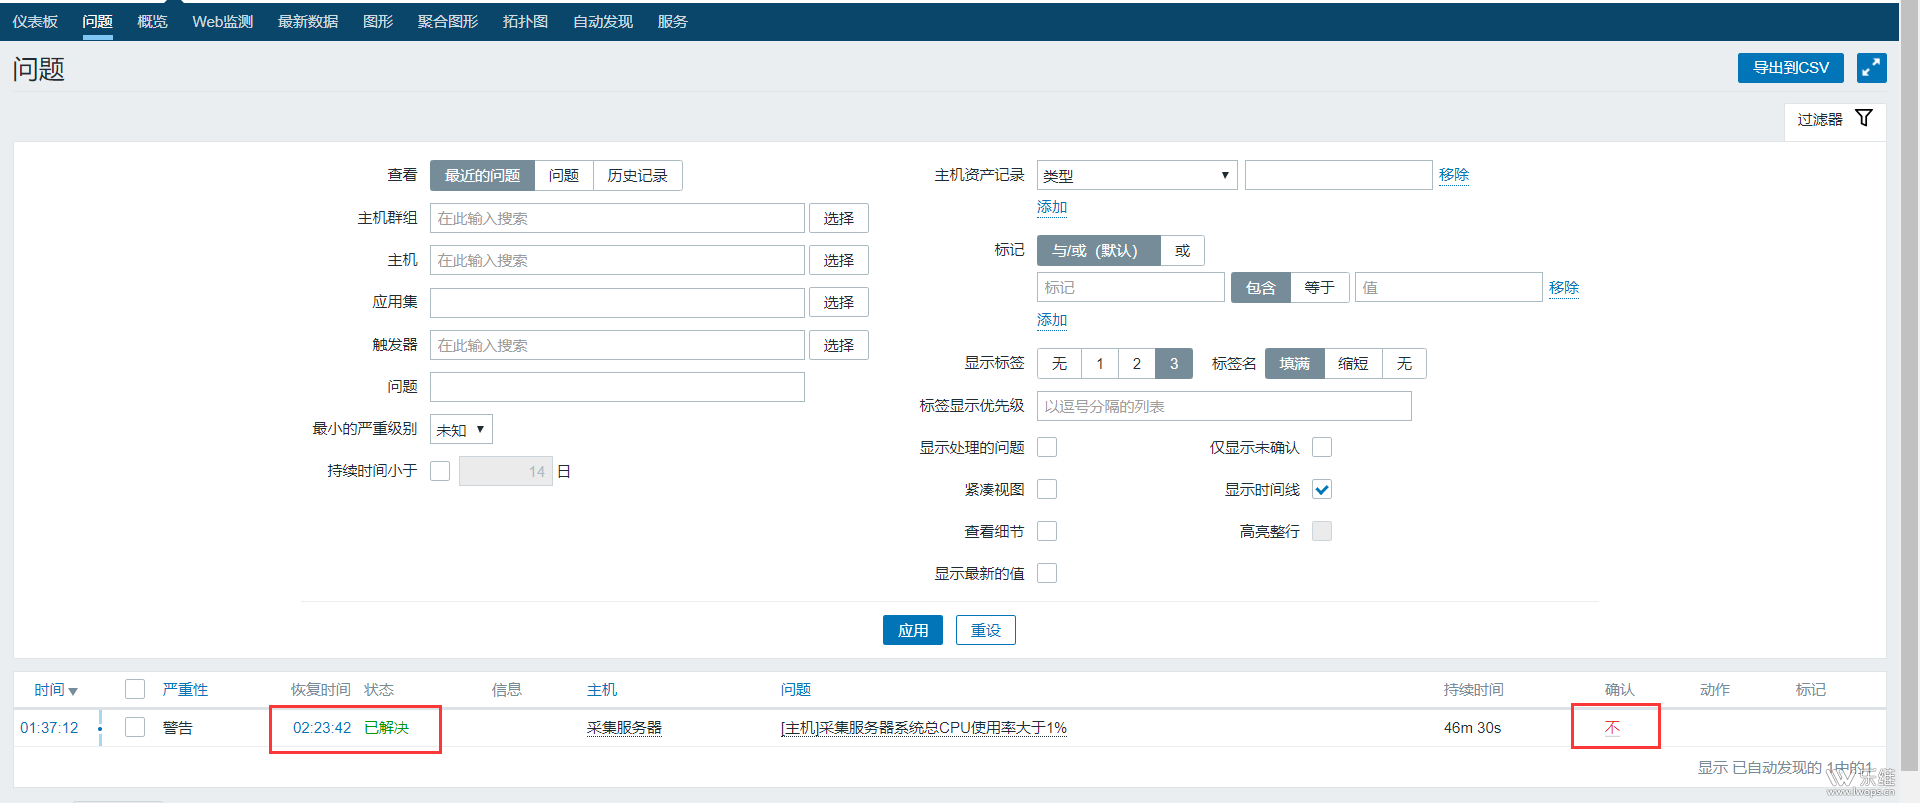This screenshot has width=1920, height=803.
Task: Select 与/或 (默认) tag mode
Action: click(1098, 250)
